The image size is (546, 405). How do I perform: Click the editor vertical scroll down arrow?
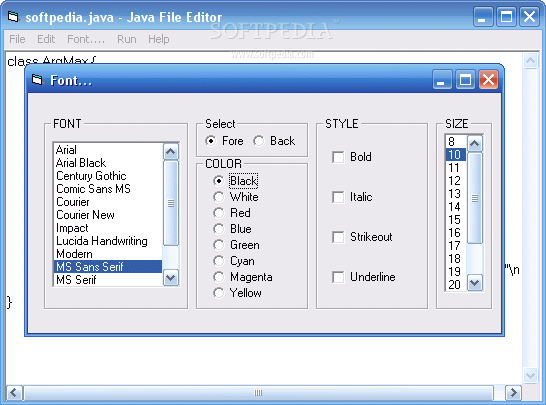click(530, 375)
